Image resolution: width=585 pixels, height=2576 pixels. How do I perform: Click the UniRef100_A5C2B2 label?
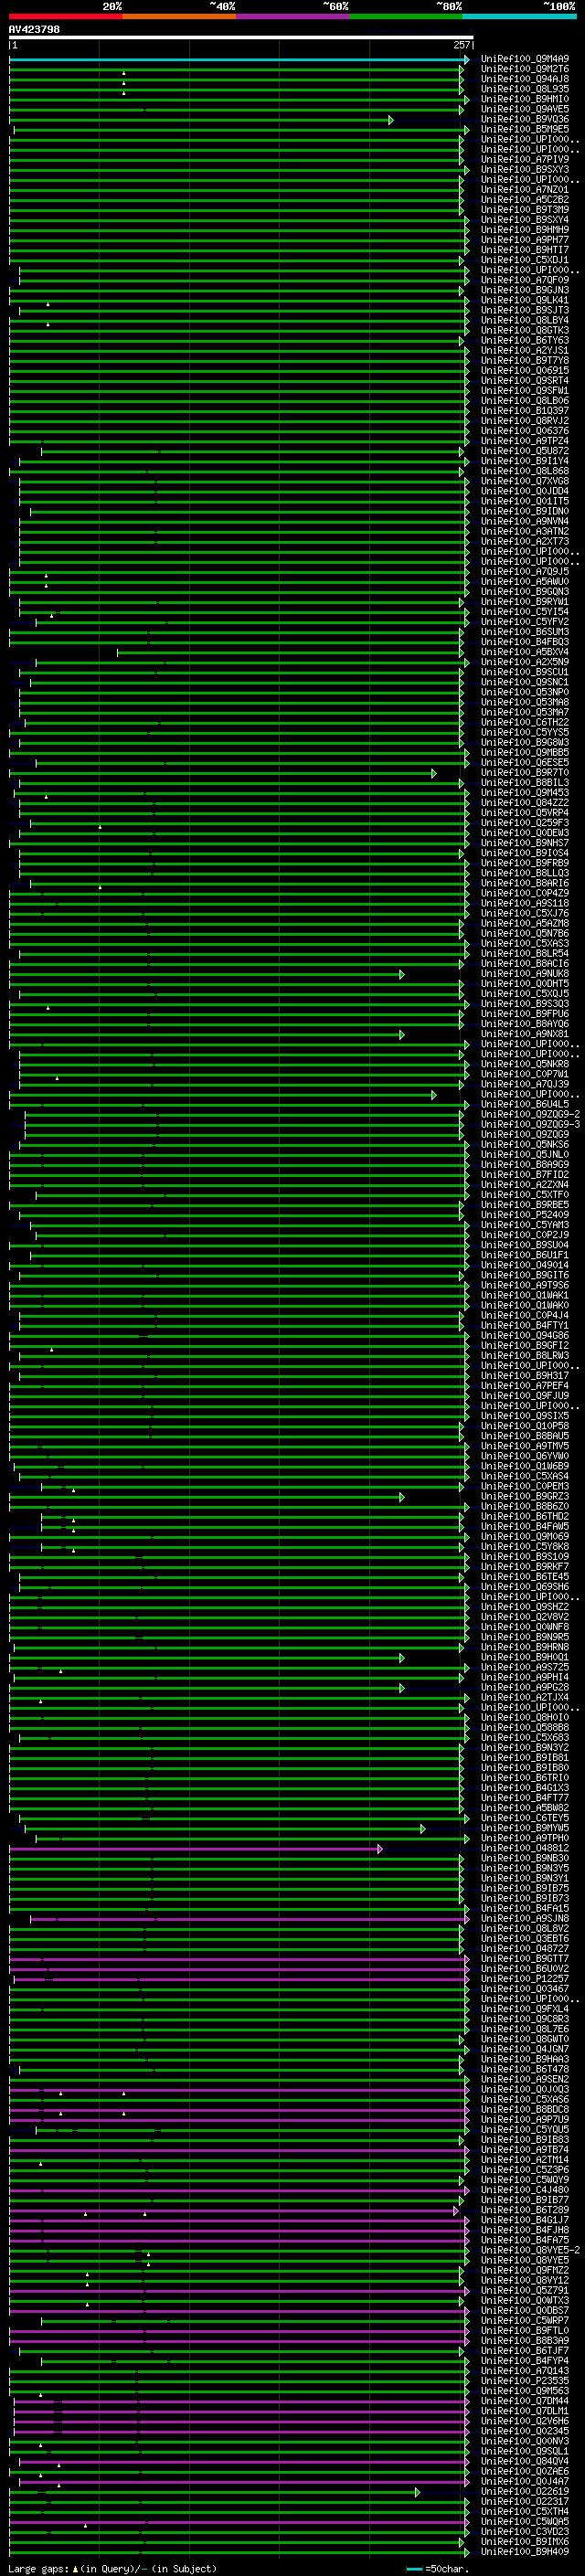tap(525, 200)
